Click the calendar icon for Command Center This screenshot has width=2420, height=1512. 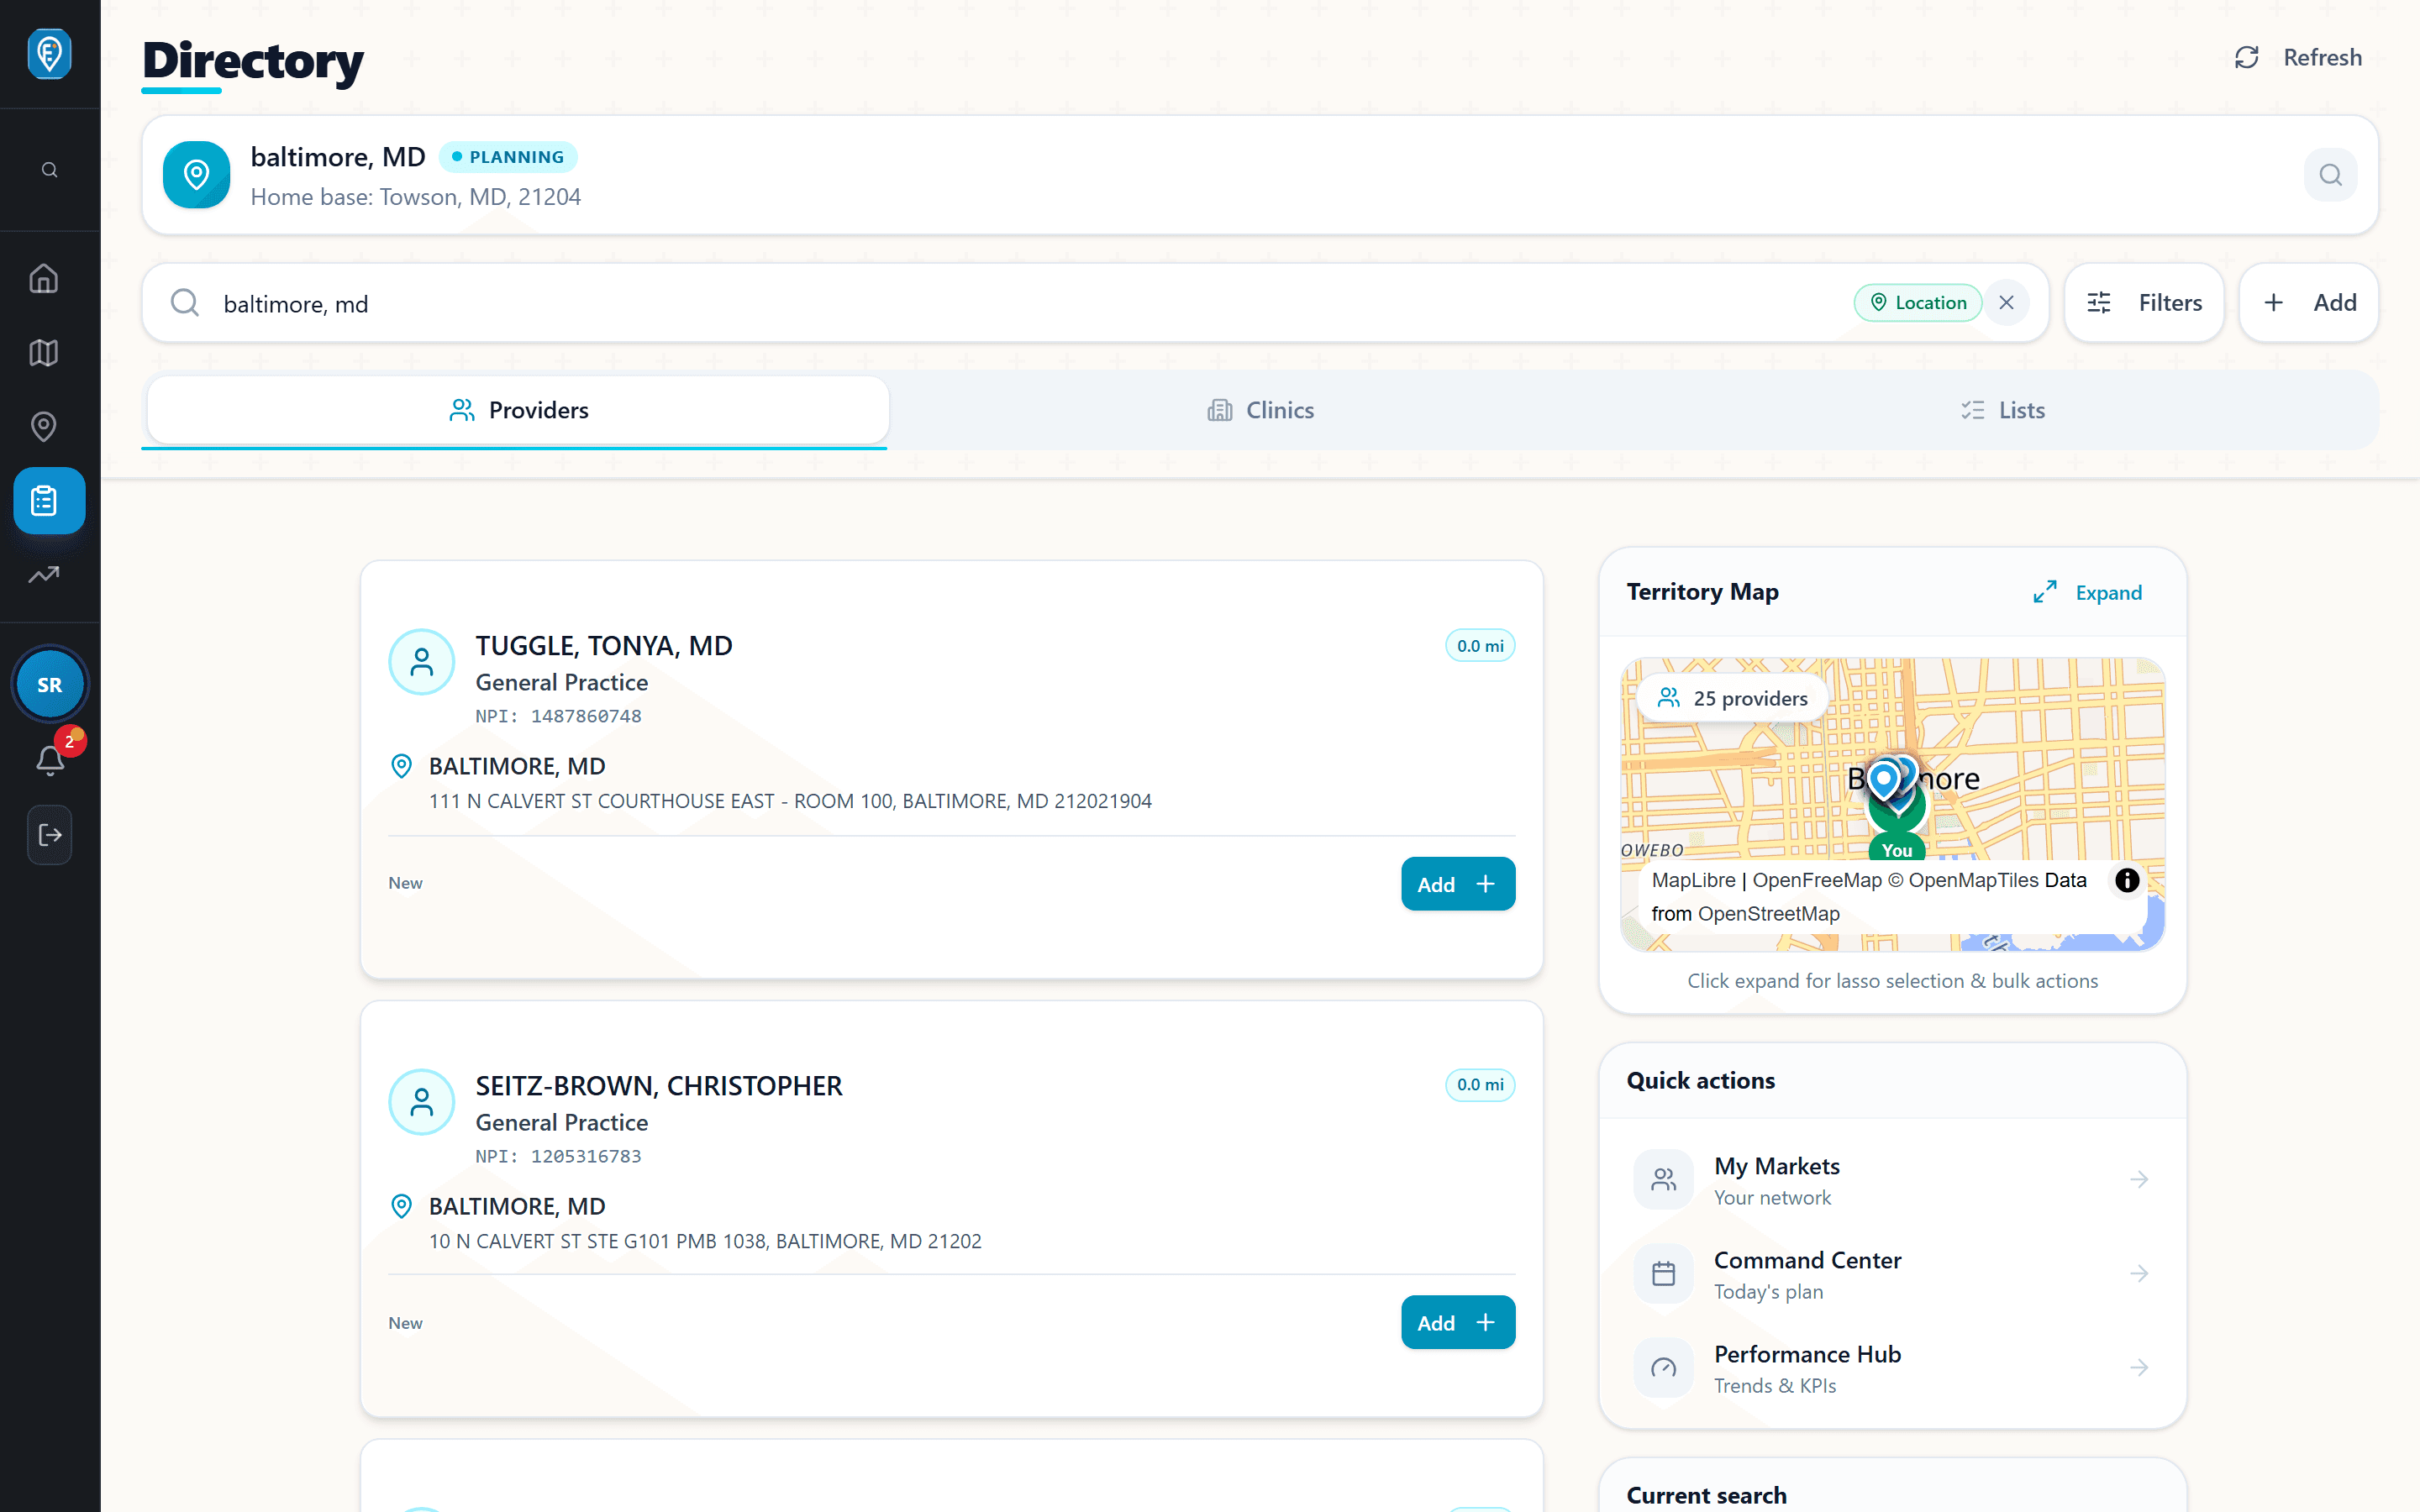(x=1664, y=1274)
